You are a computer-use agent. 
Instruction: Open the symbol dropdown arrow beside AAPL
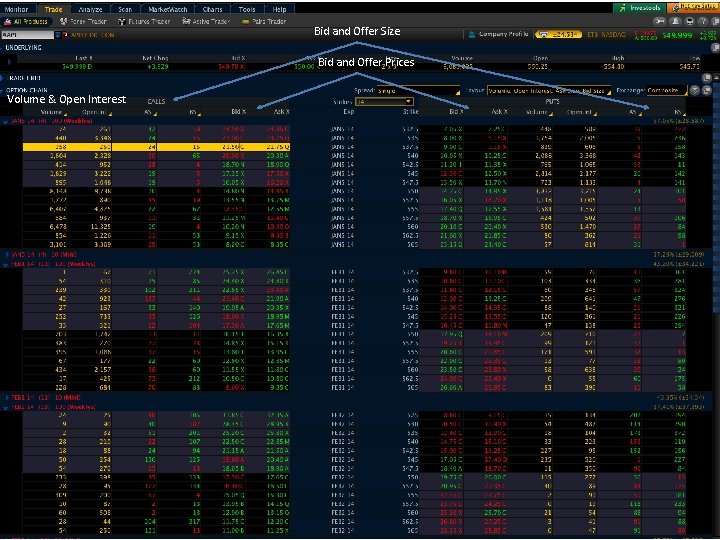58,35
